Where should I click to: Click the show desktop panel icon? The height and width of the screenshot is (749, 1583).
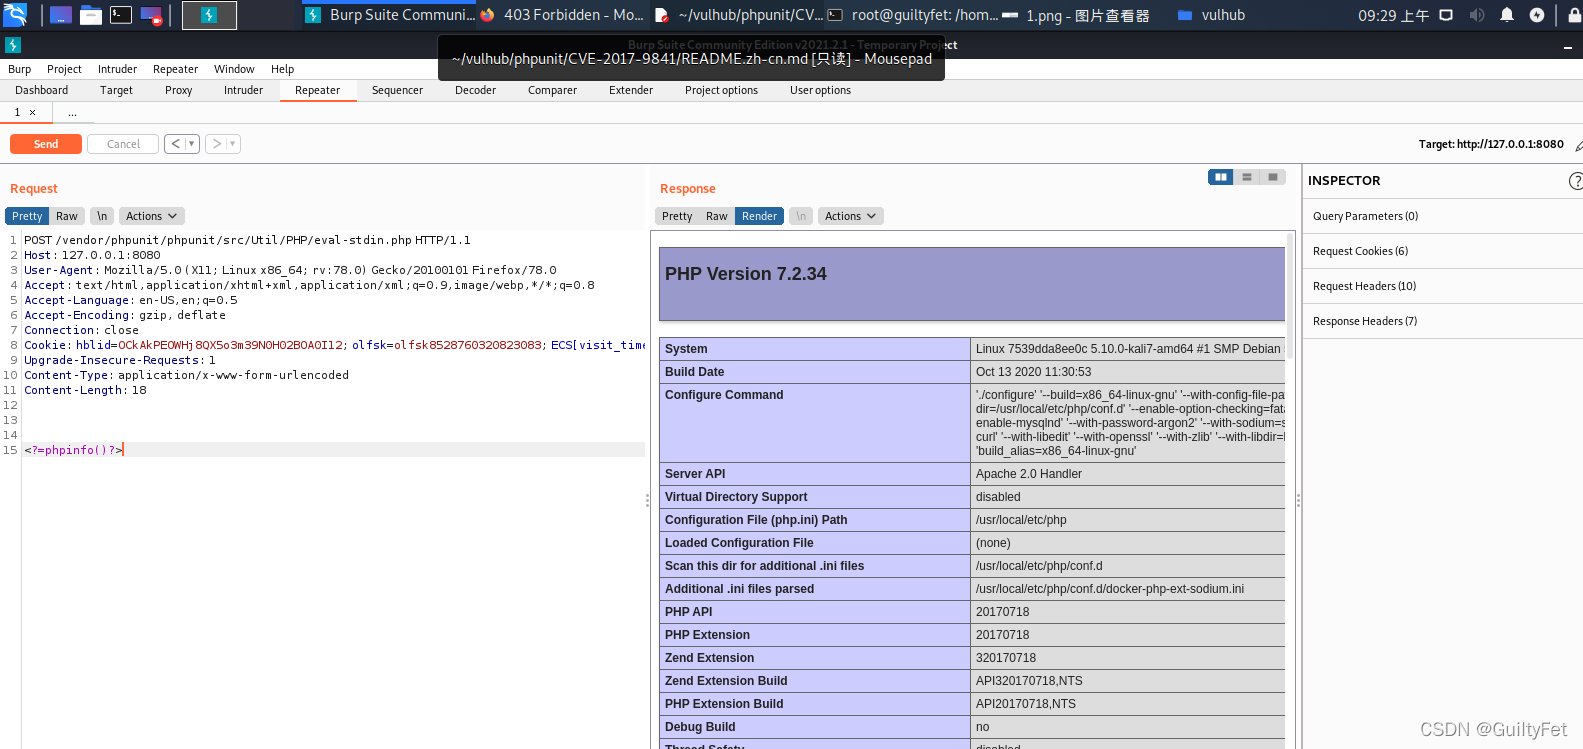[x=60, y=15]
